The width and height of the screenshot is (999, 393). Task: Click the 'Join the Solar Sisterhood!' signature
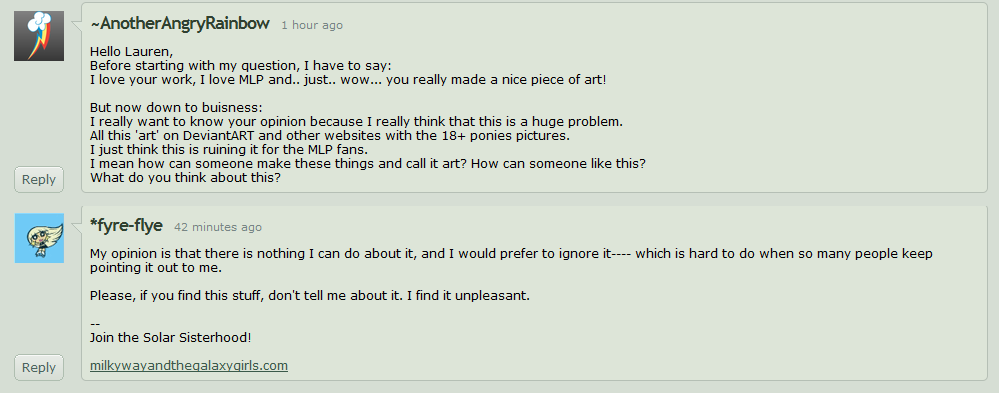tap(170, 338)
